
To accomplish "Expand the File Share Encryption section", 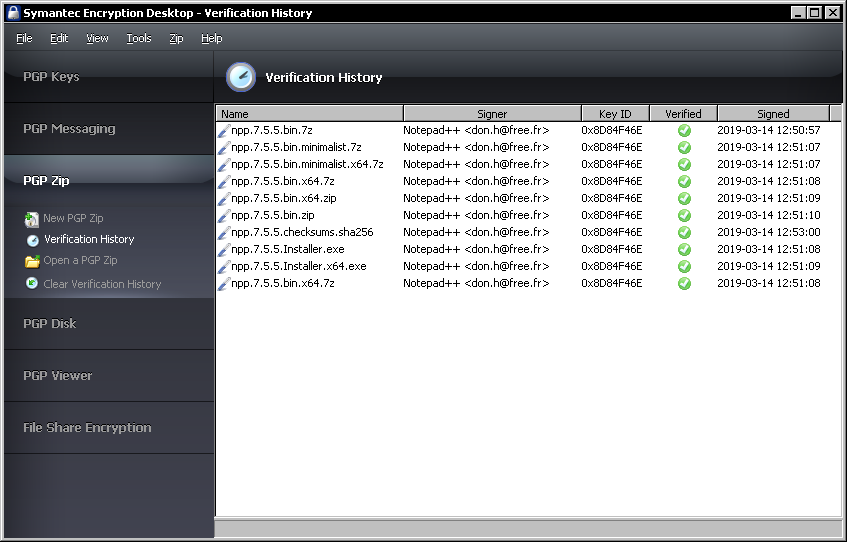I will pyautogui.click(x=109, y=427).
